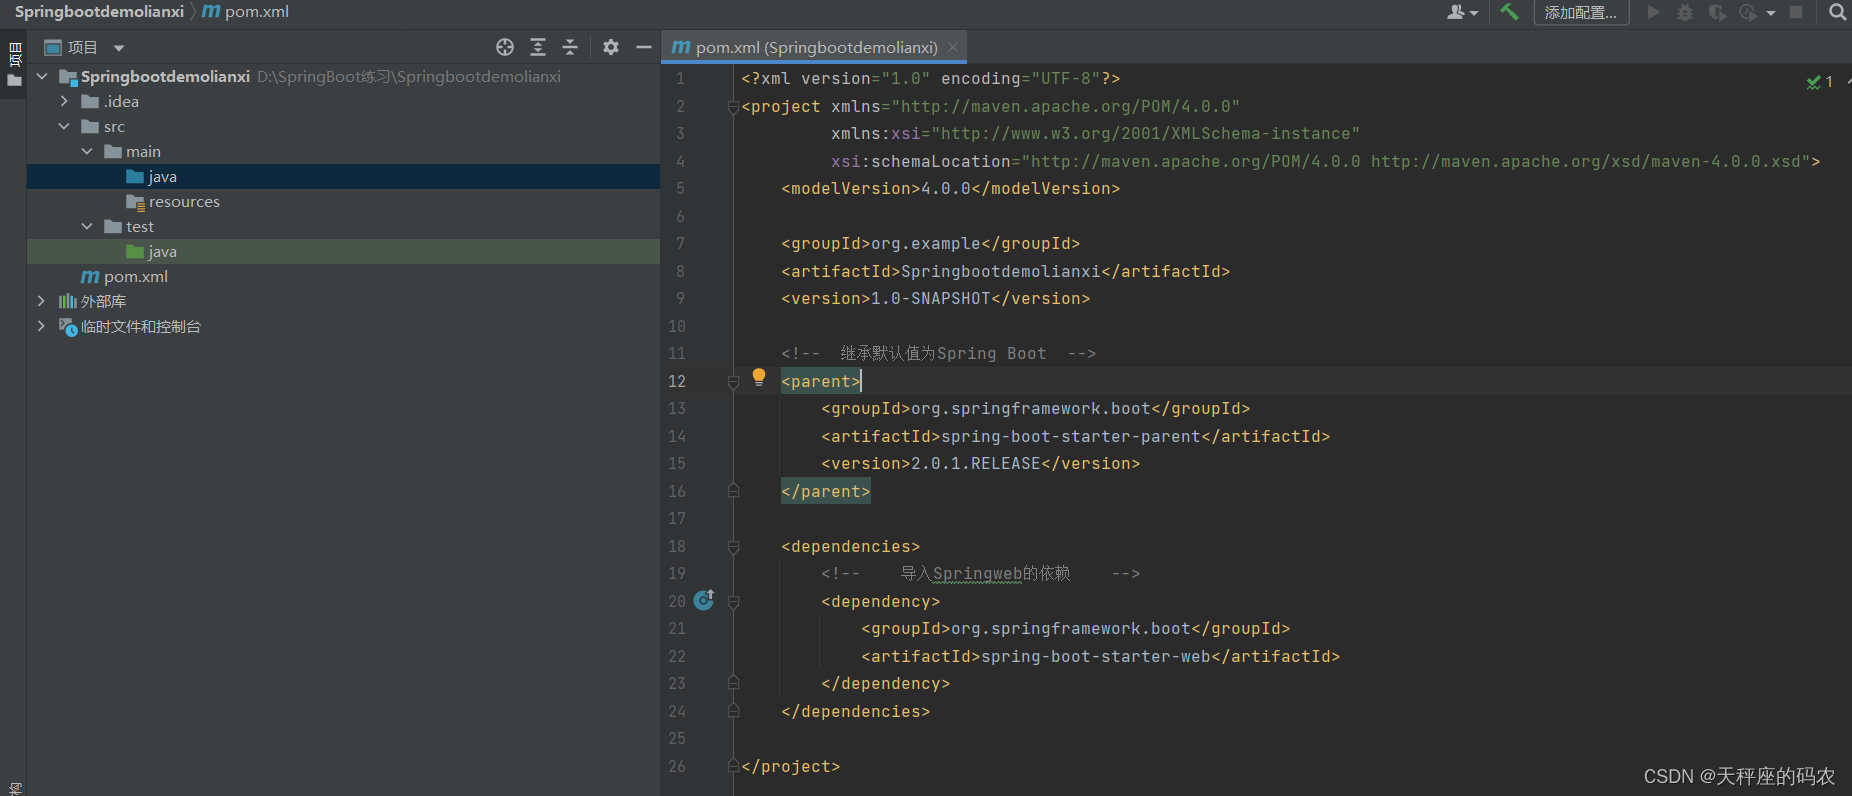Click the Stop square icon

pyautogui.click(x=1796, y=12)
